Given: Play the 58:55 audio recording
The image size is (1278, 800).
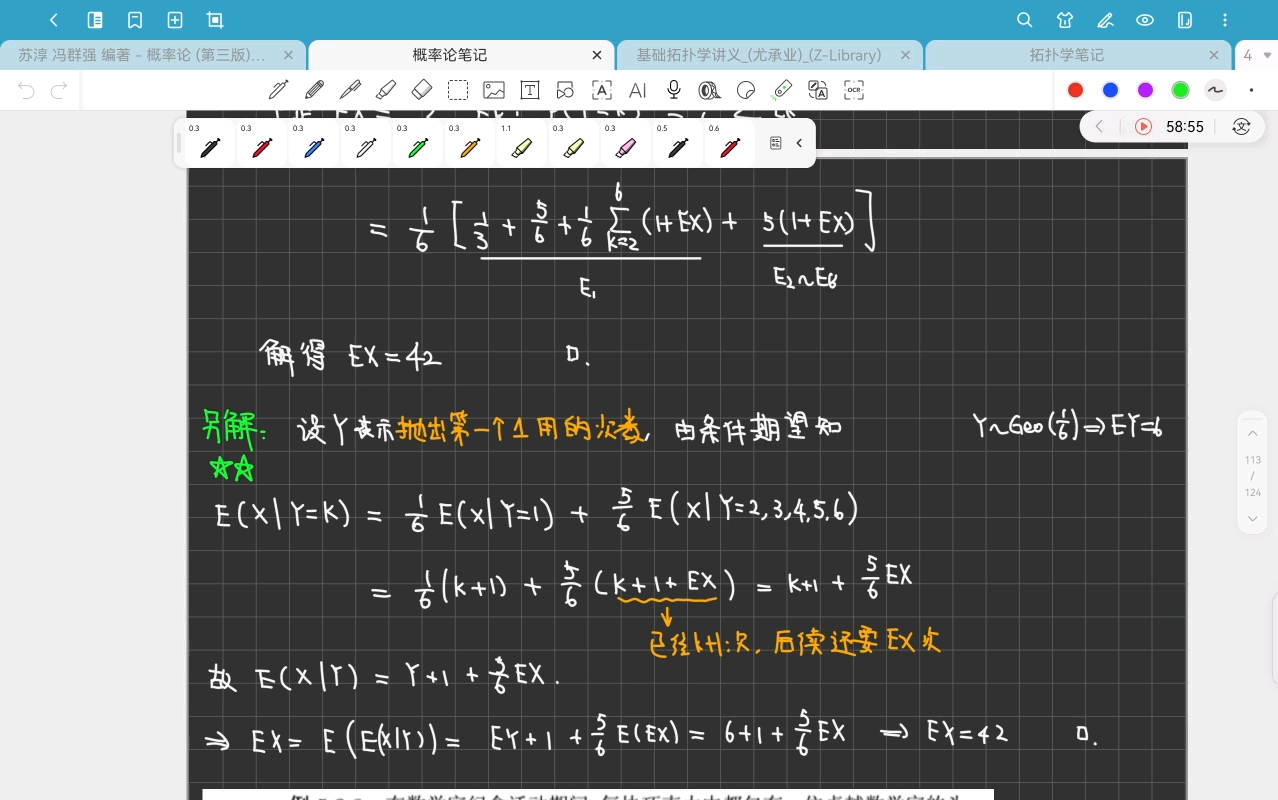Looking at the screenshot, I should click(x=1144, y=126).
